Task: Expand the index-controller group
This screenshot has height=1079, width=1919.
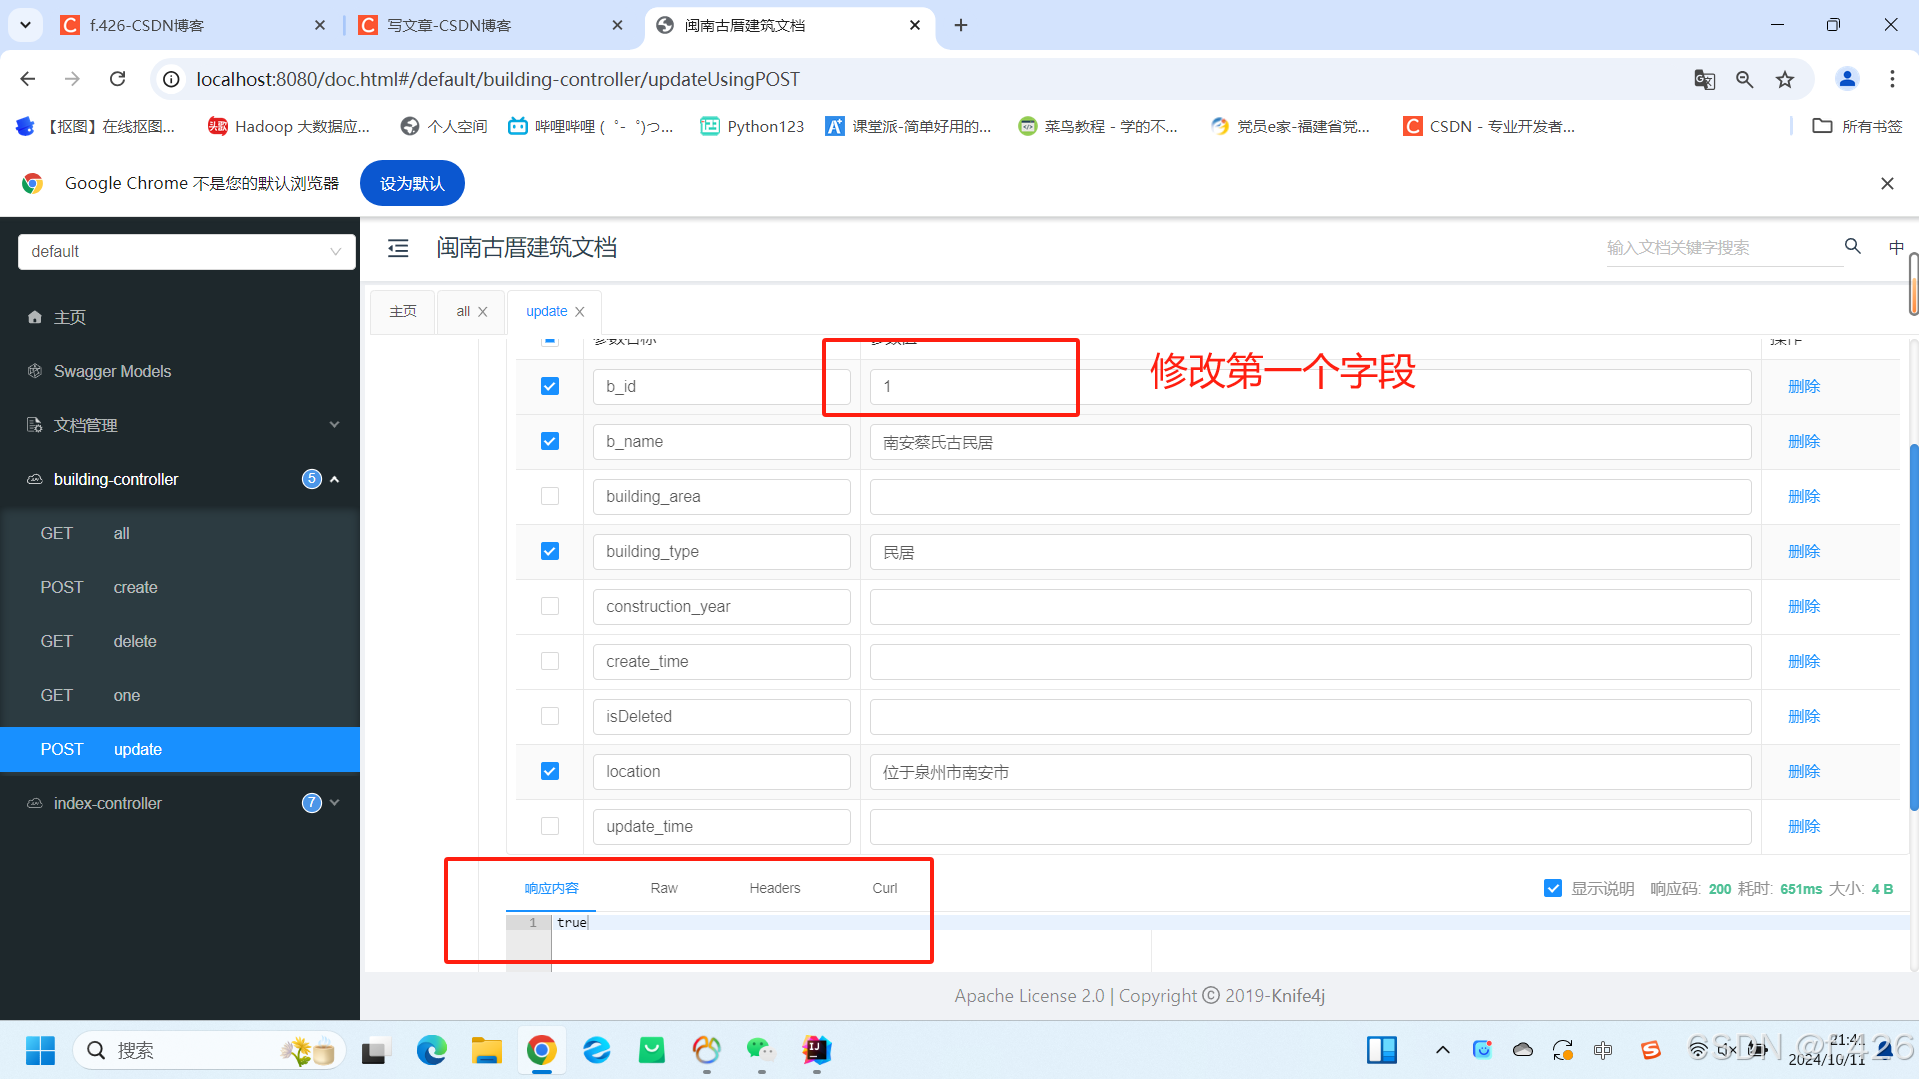Action: [180, 803]
